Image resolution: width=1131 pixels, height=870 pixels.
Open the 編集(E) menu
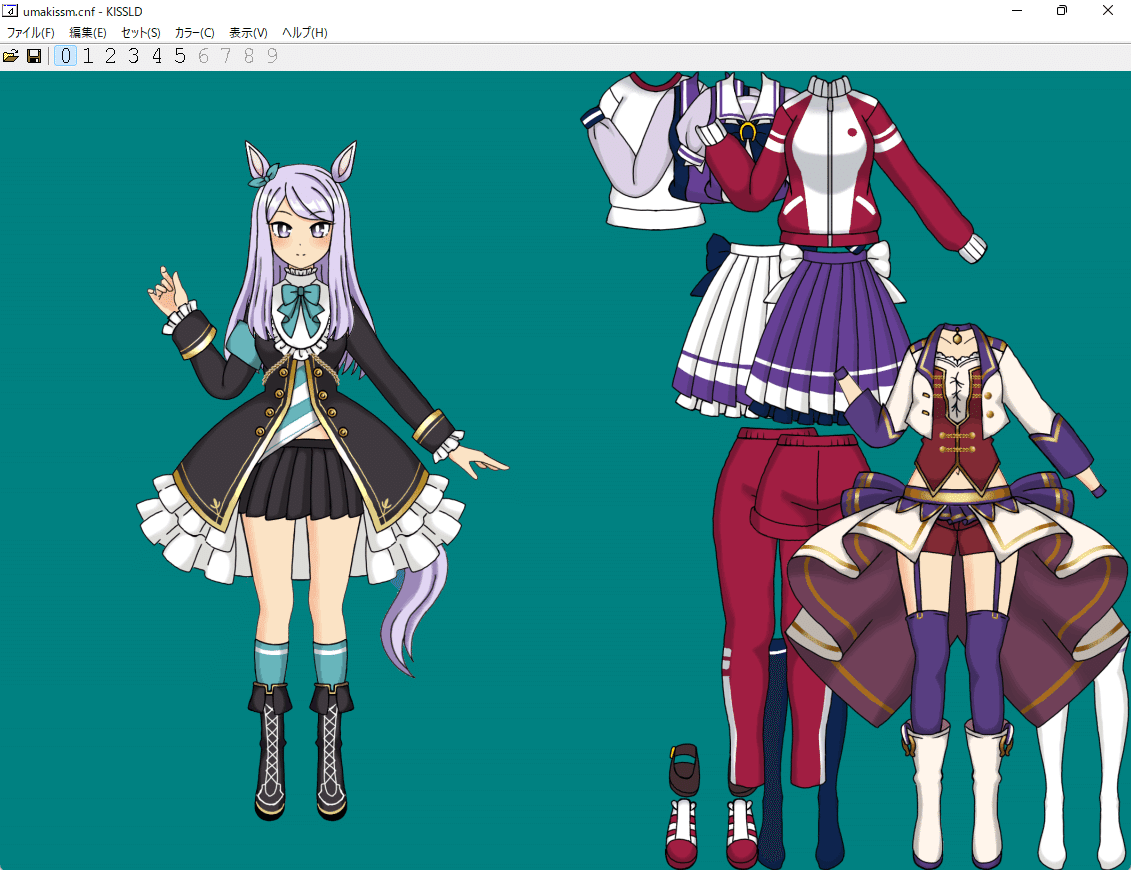point(87,32)
